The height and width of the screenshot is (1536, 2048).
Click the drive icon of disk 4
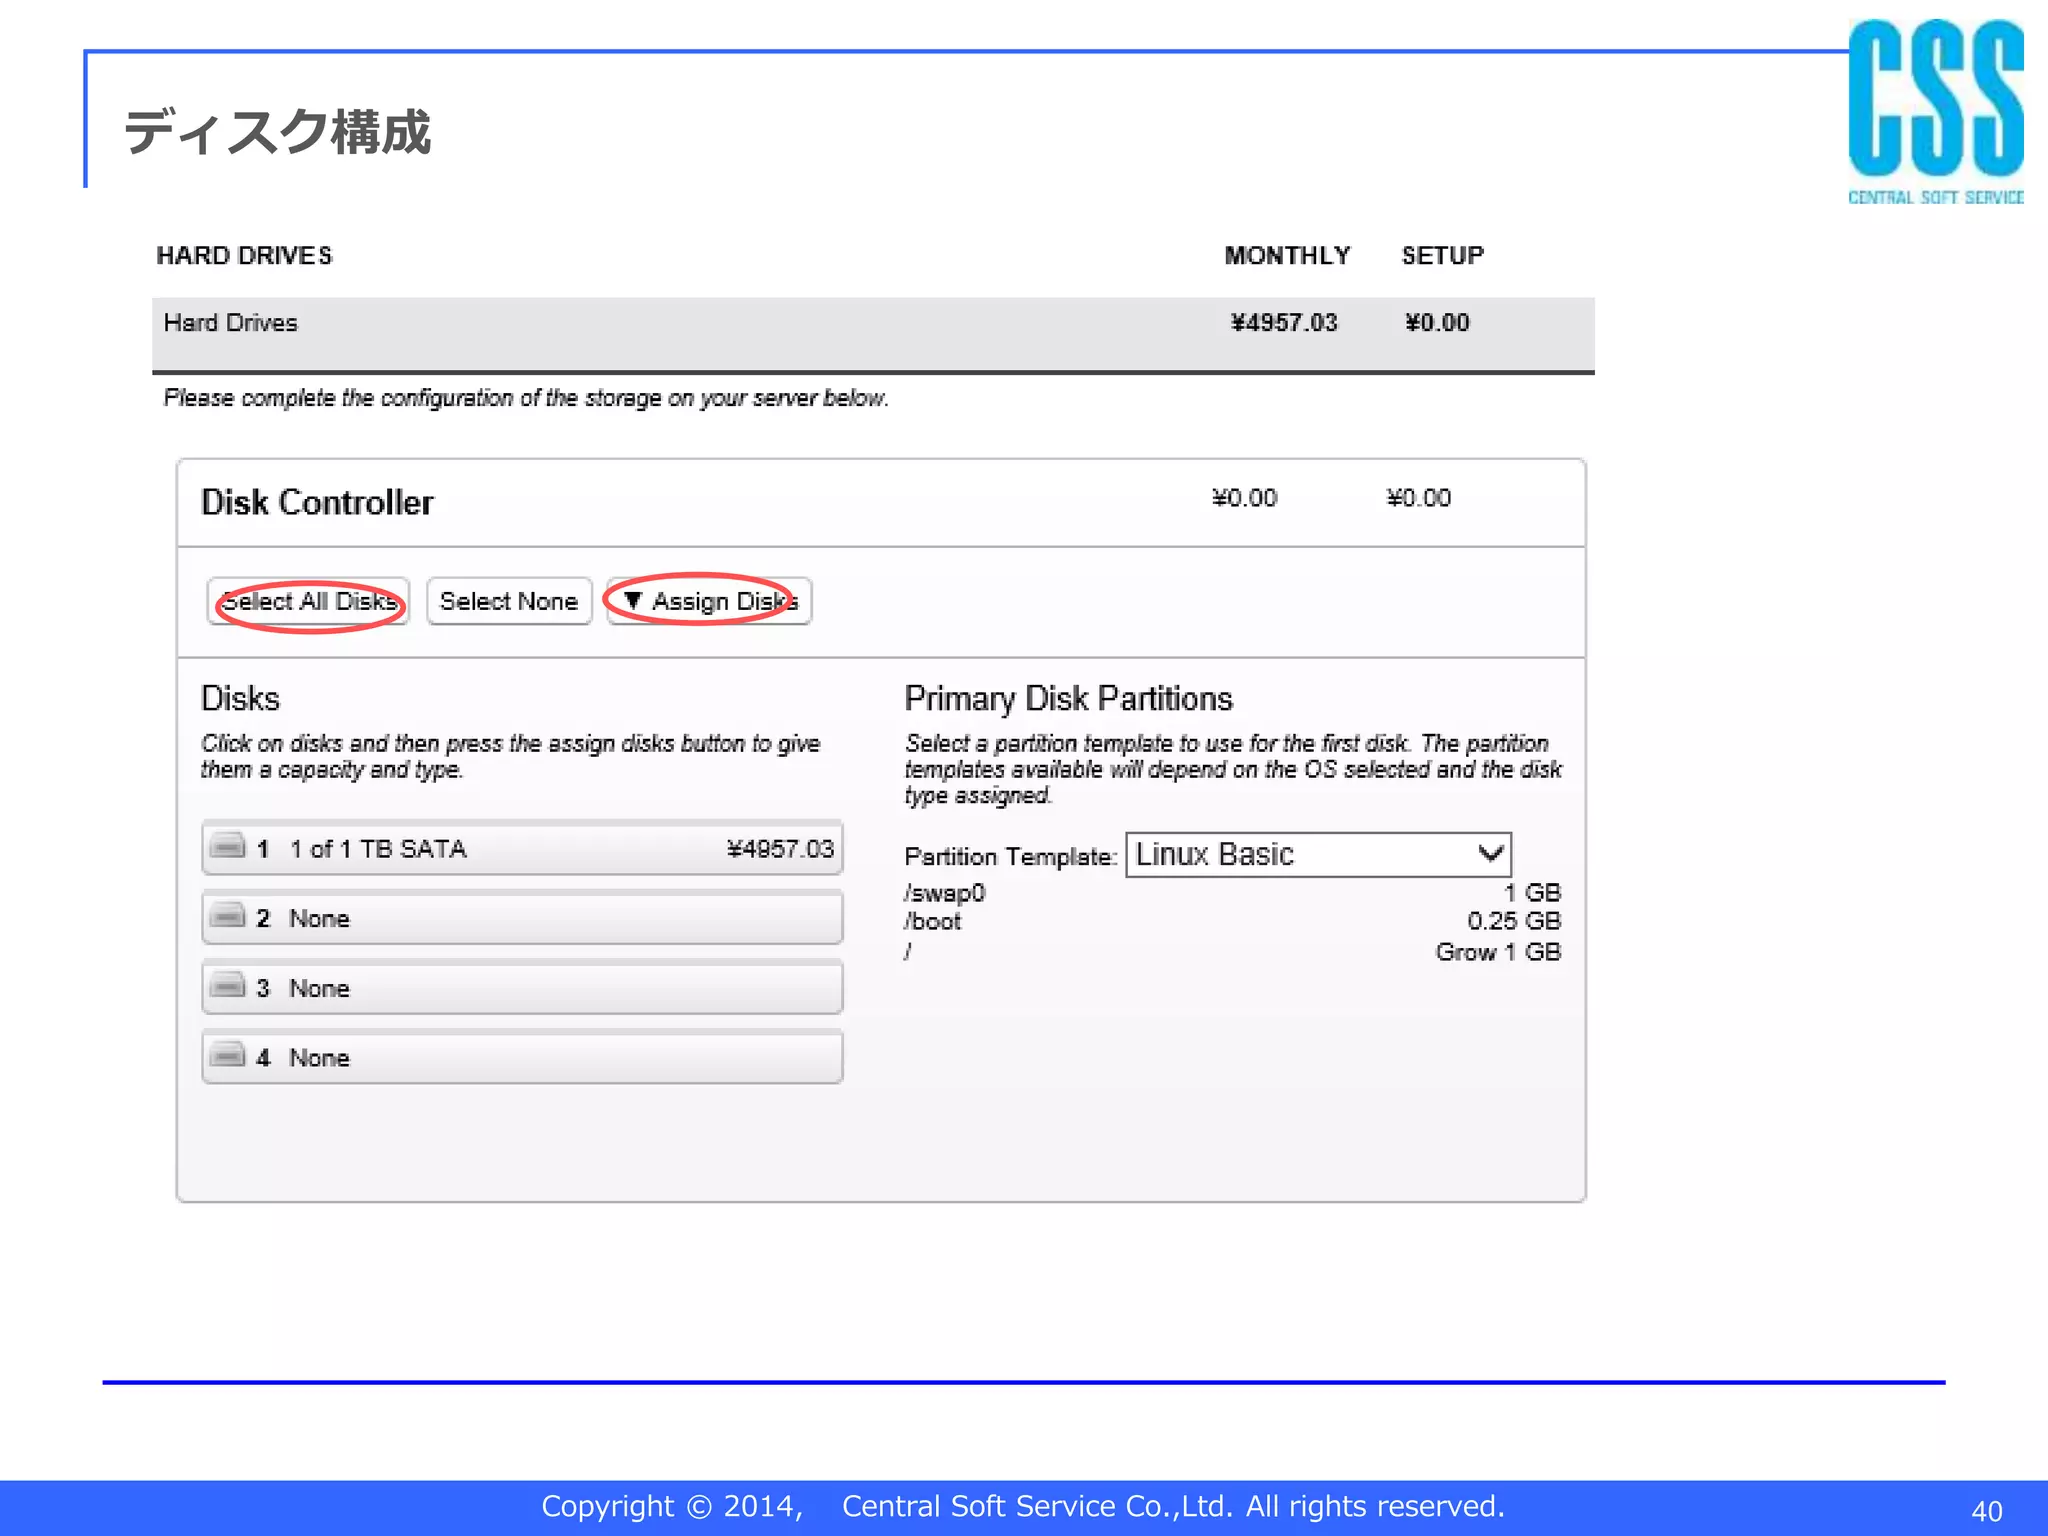pyautogui.click(x=228, y=1055)
